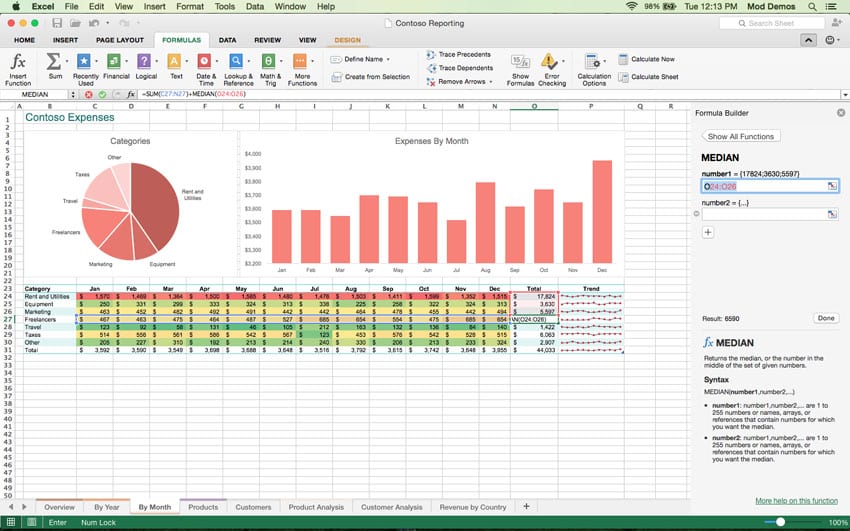Viewport: 850px width, 531px height.
Task: Switch to page layout view in the status bar
Action: [x=31, y=522]
